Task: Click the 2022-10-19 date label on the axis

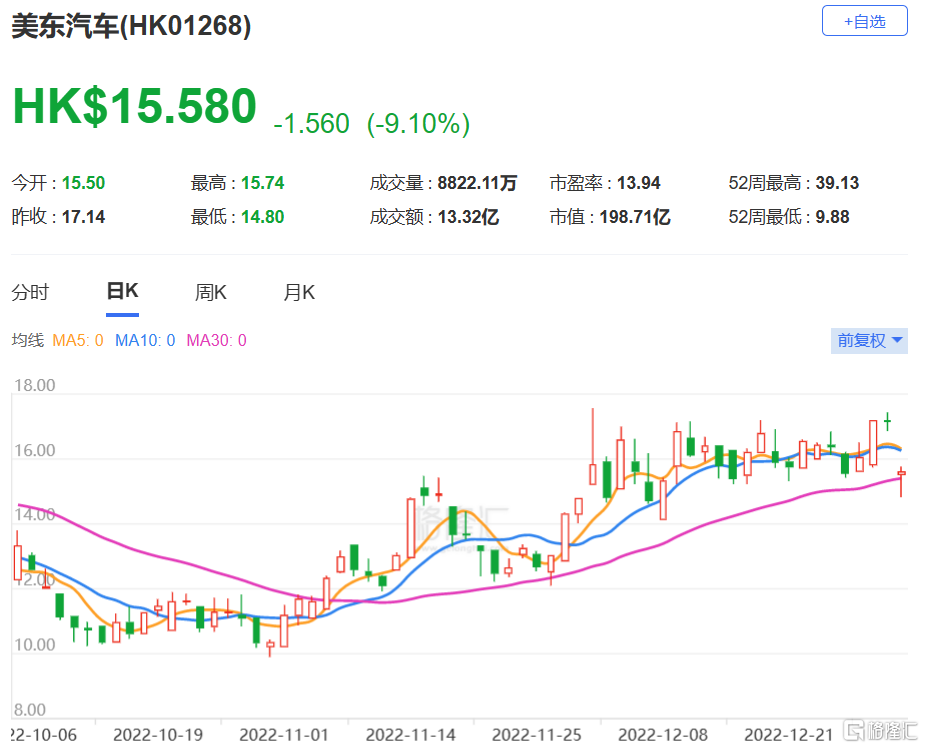Action: point(158,735)
